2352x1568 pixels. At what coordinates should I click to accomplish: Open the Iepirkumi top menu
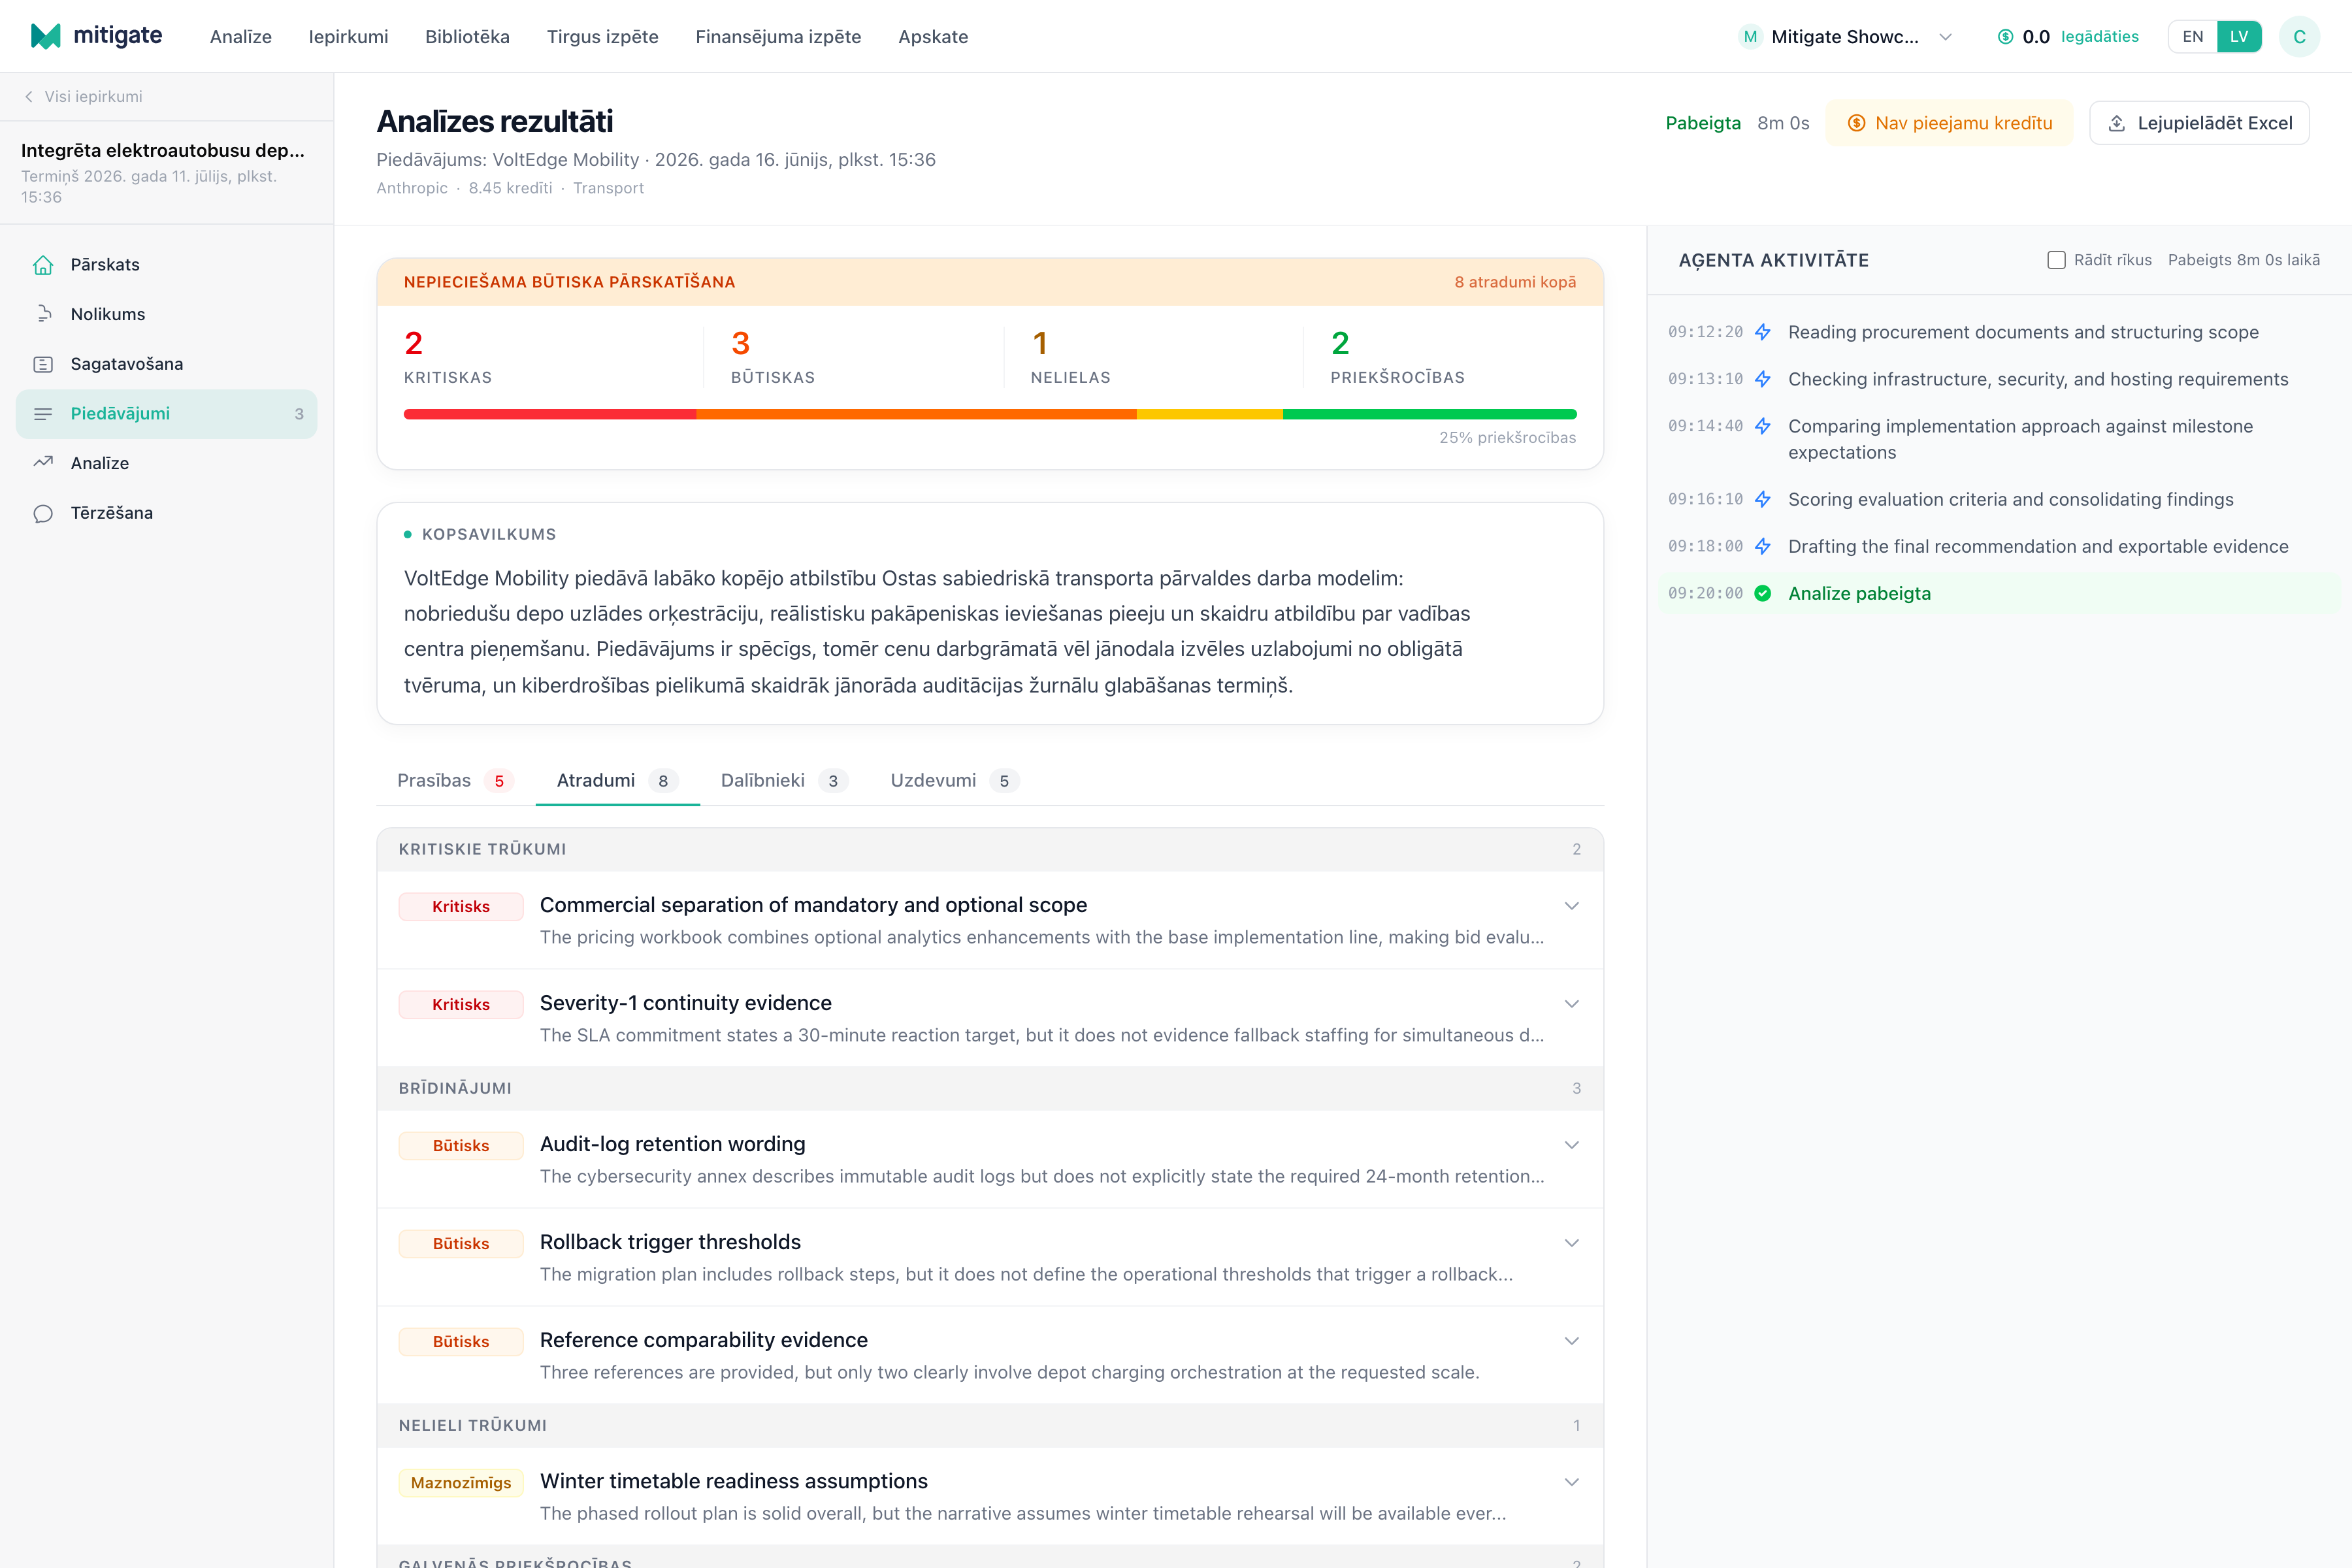pyautogui.click(x=348, y=37)
